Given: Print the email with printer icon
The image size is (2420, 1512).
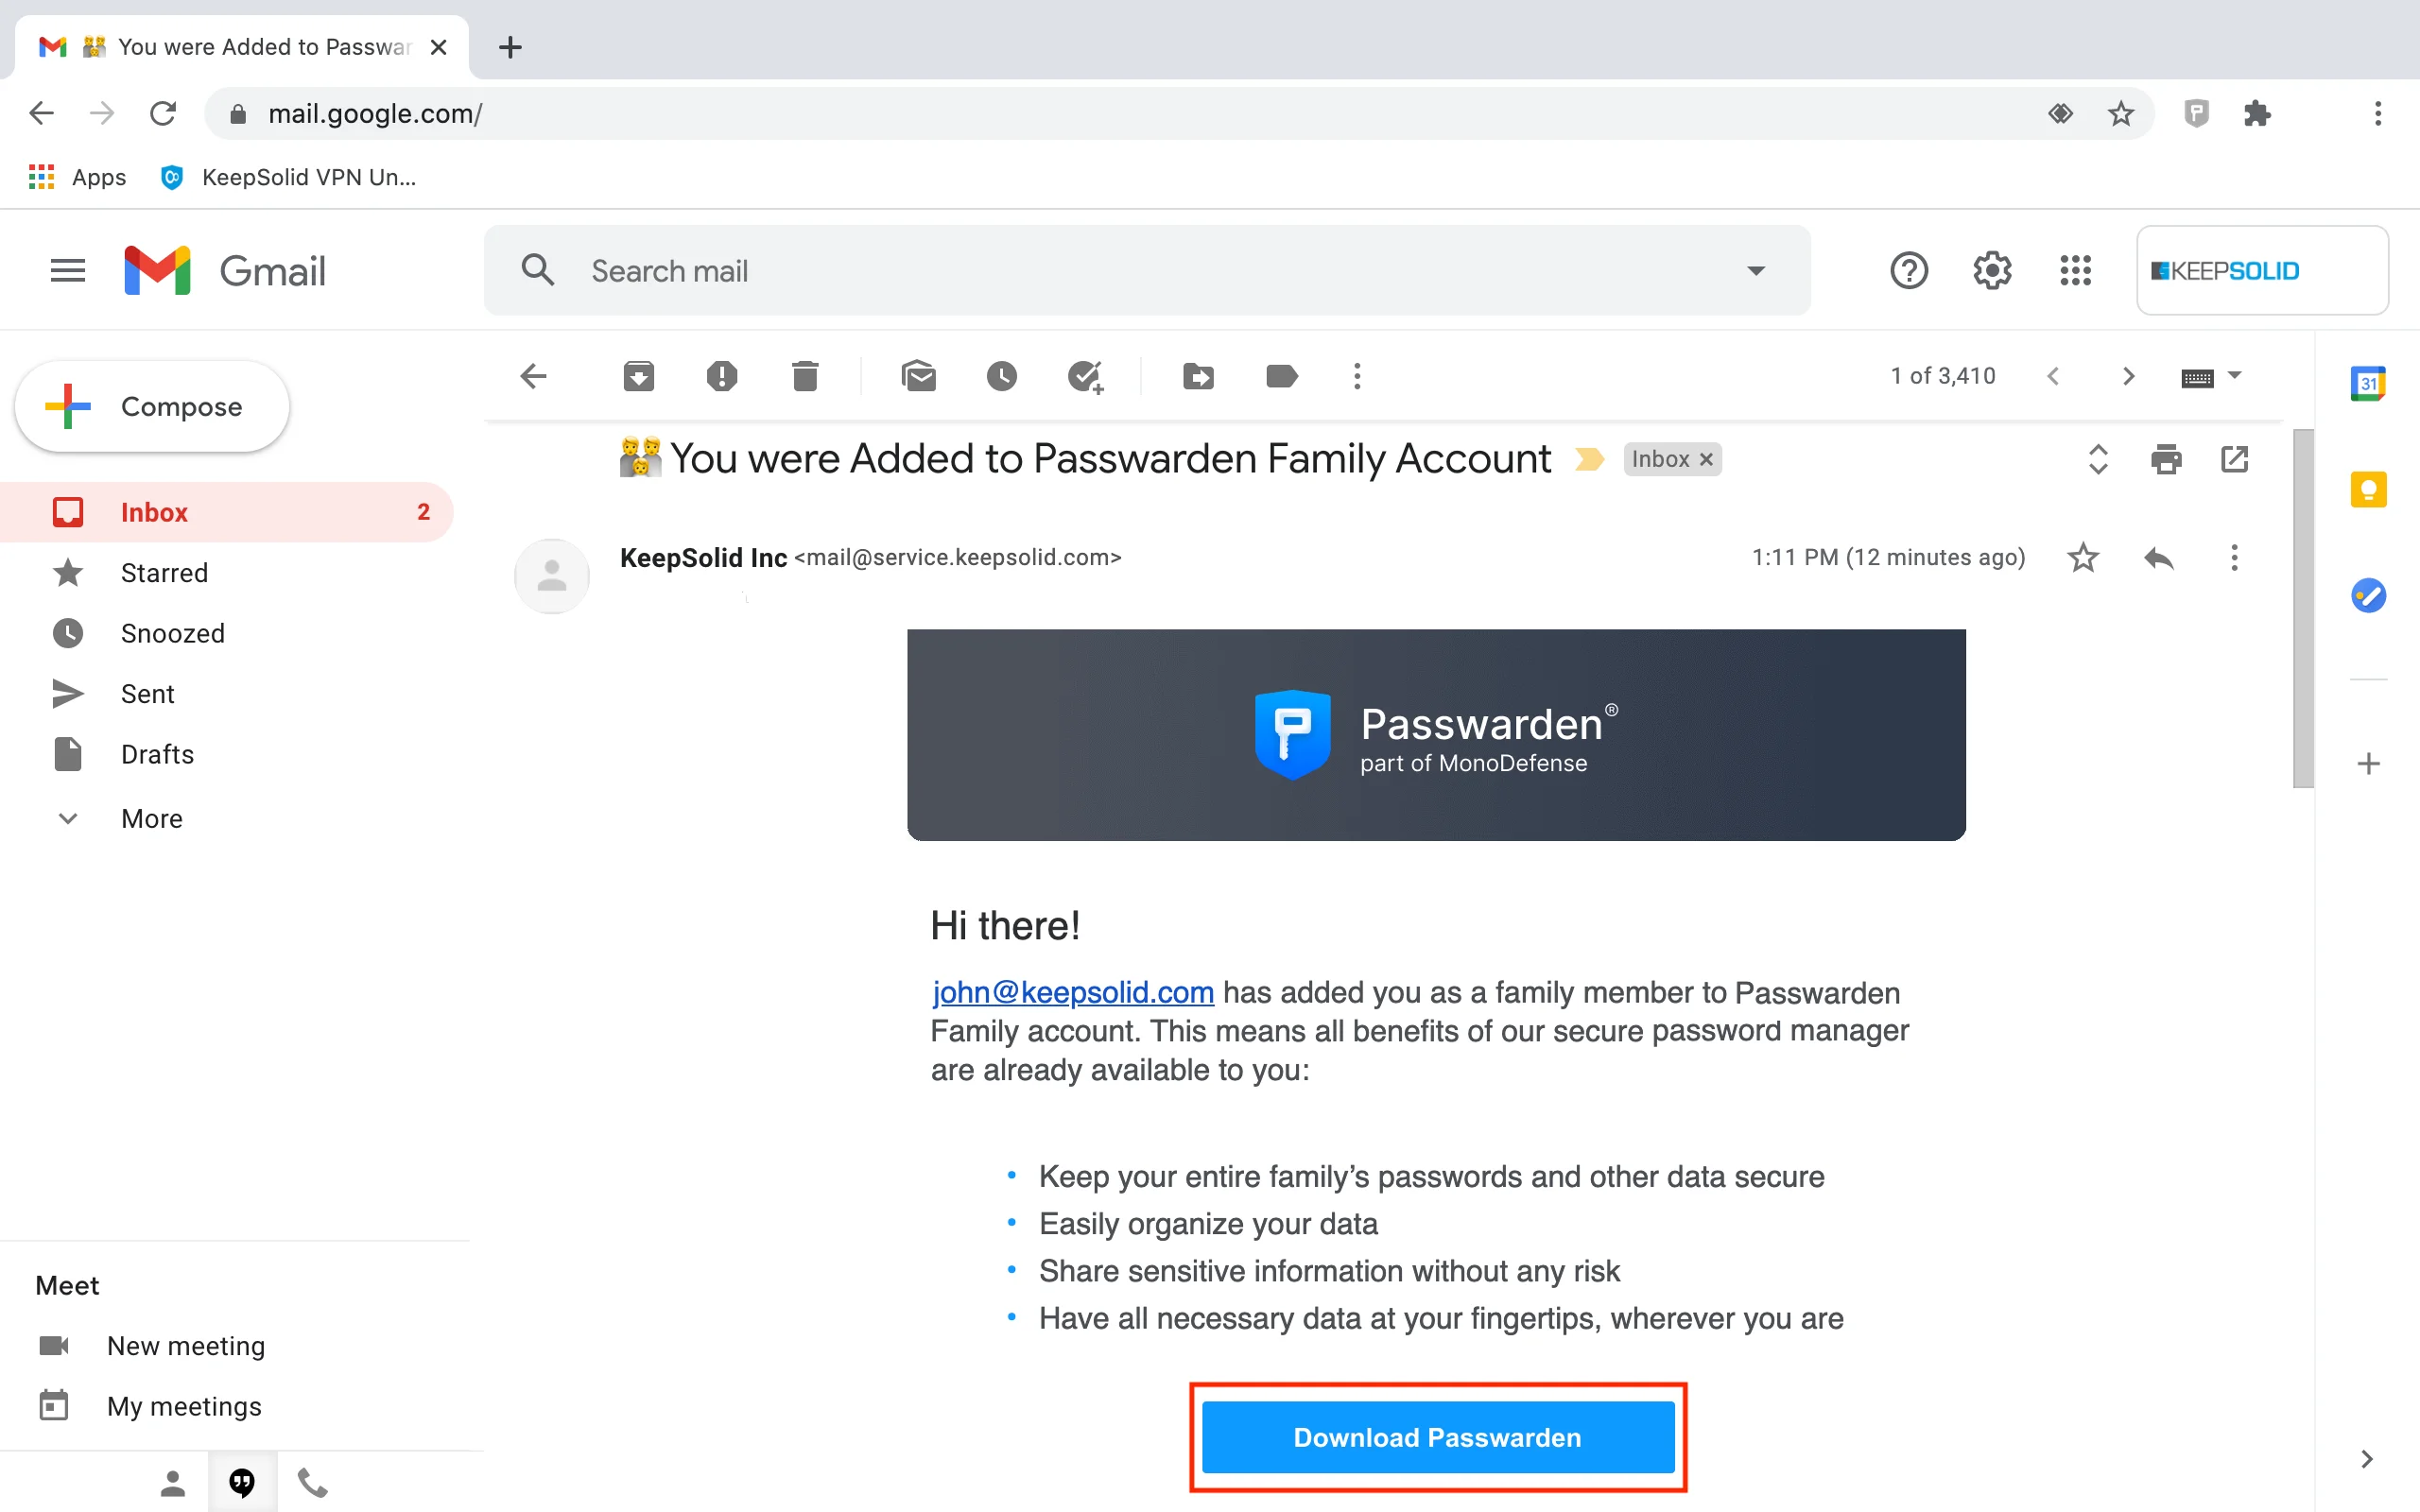Looking at the screenshot, I should pyautogui.click(x=2166, y=459).
